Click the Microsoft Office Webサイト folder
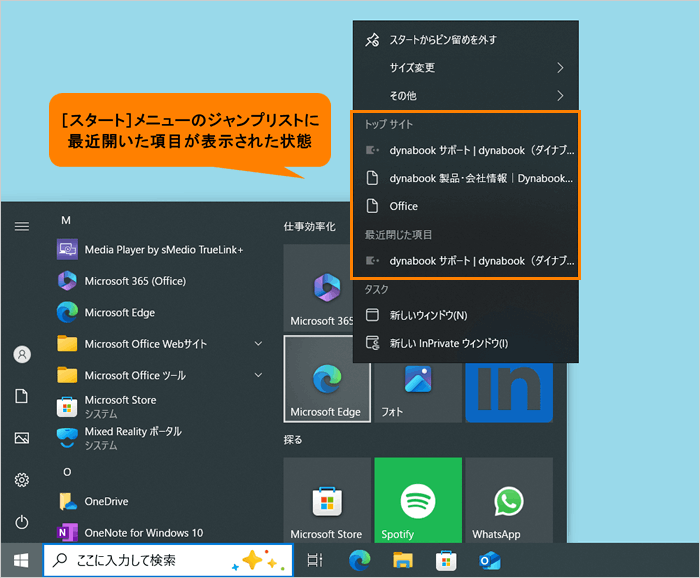Image resolution: width=700 pixels, height=578 pixels. point(161,344)
